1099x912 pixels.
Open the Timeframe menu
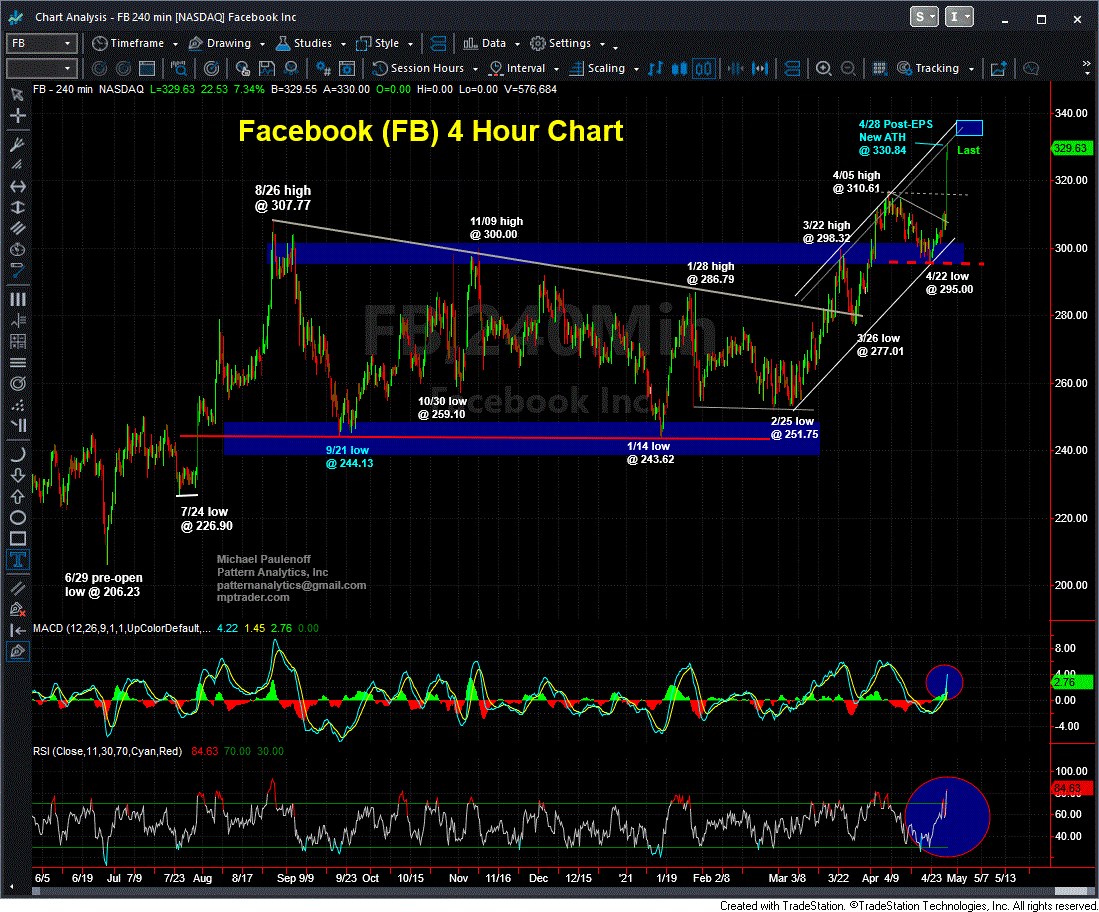click(135, 43)
